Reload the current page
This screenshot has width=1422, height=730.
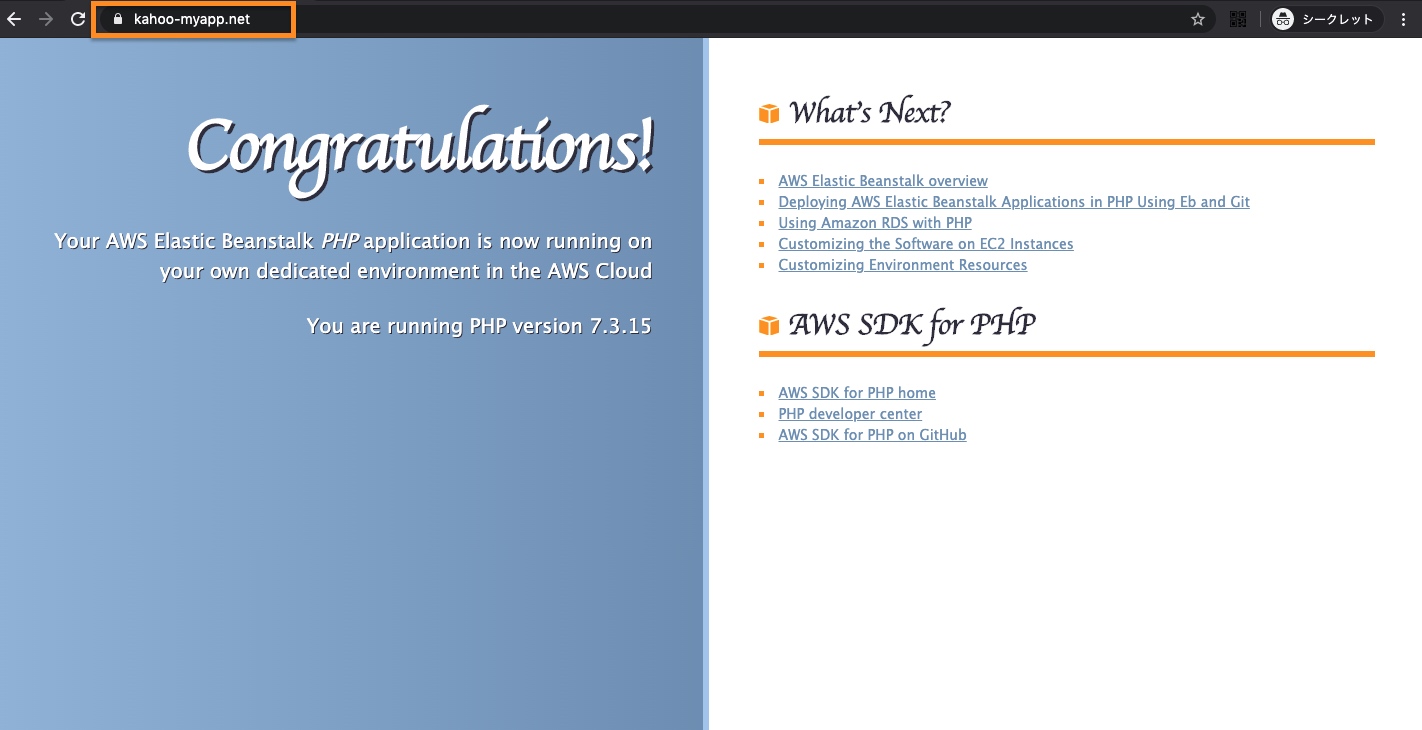tap(77, 19)
